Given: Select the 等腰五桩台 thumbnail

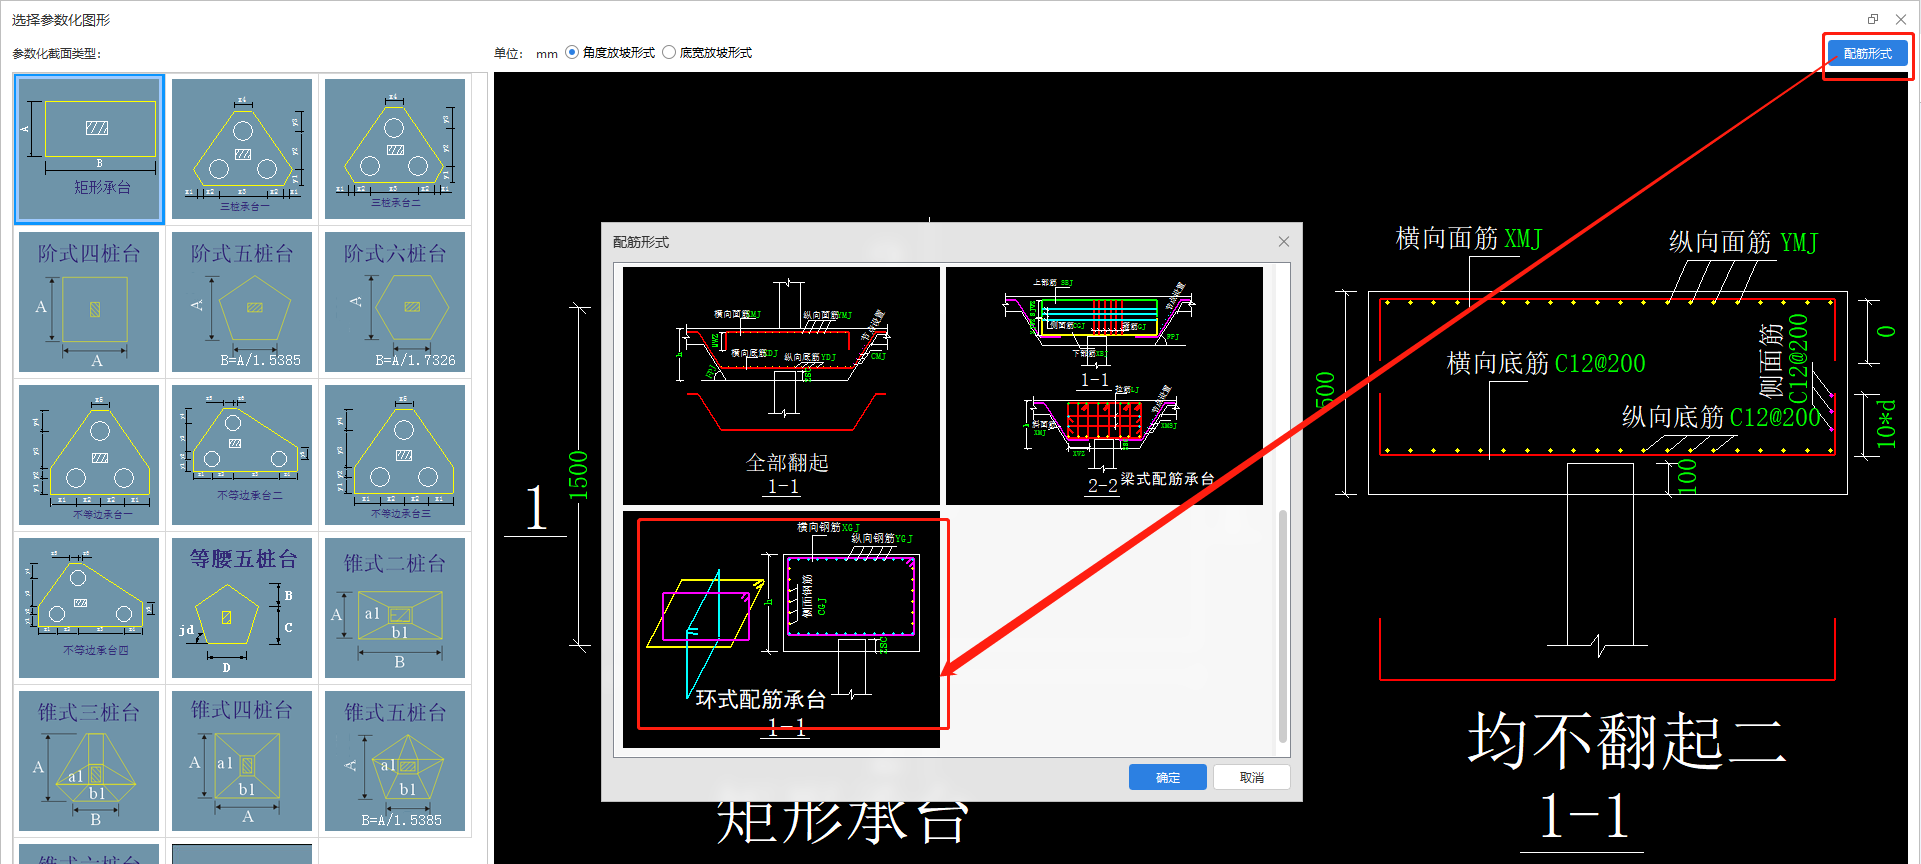Looking at the screenshot, I should point(242,608).
